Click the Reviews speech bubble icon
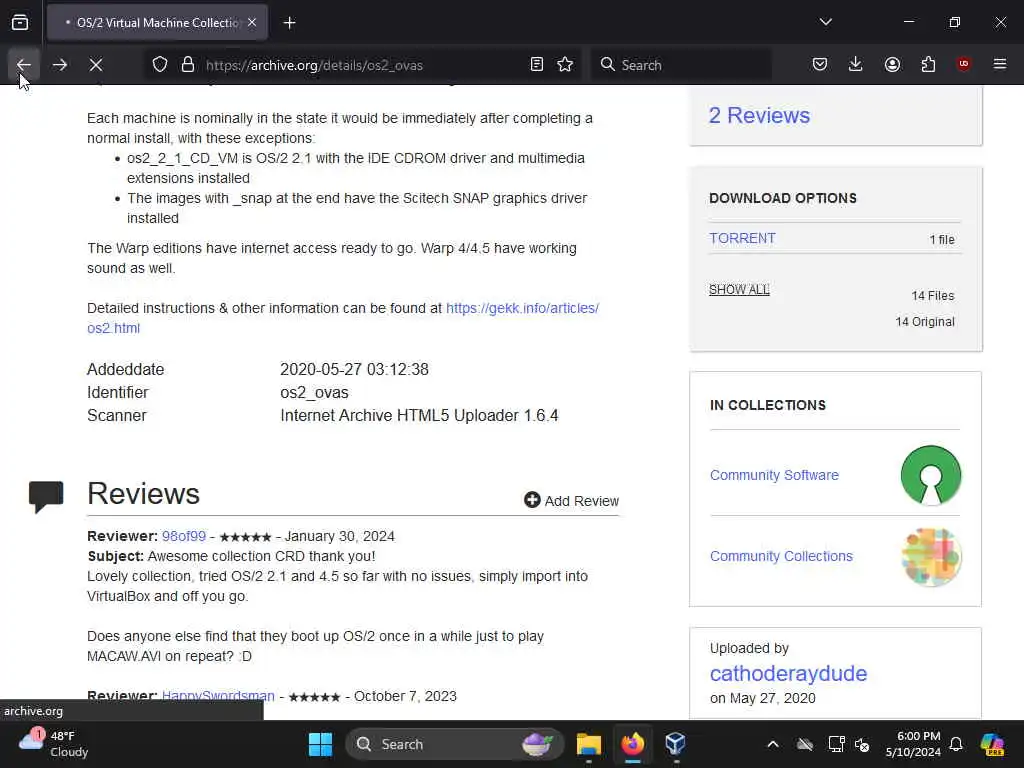 [x=46, y=497]
